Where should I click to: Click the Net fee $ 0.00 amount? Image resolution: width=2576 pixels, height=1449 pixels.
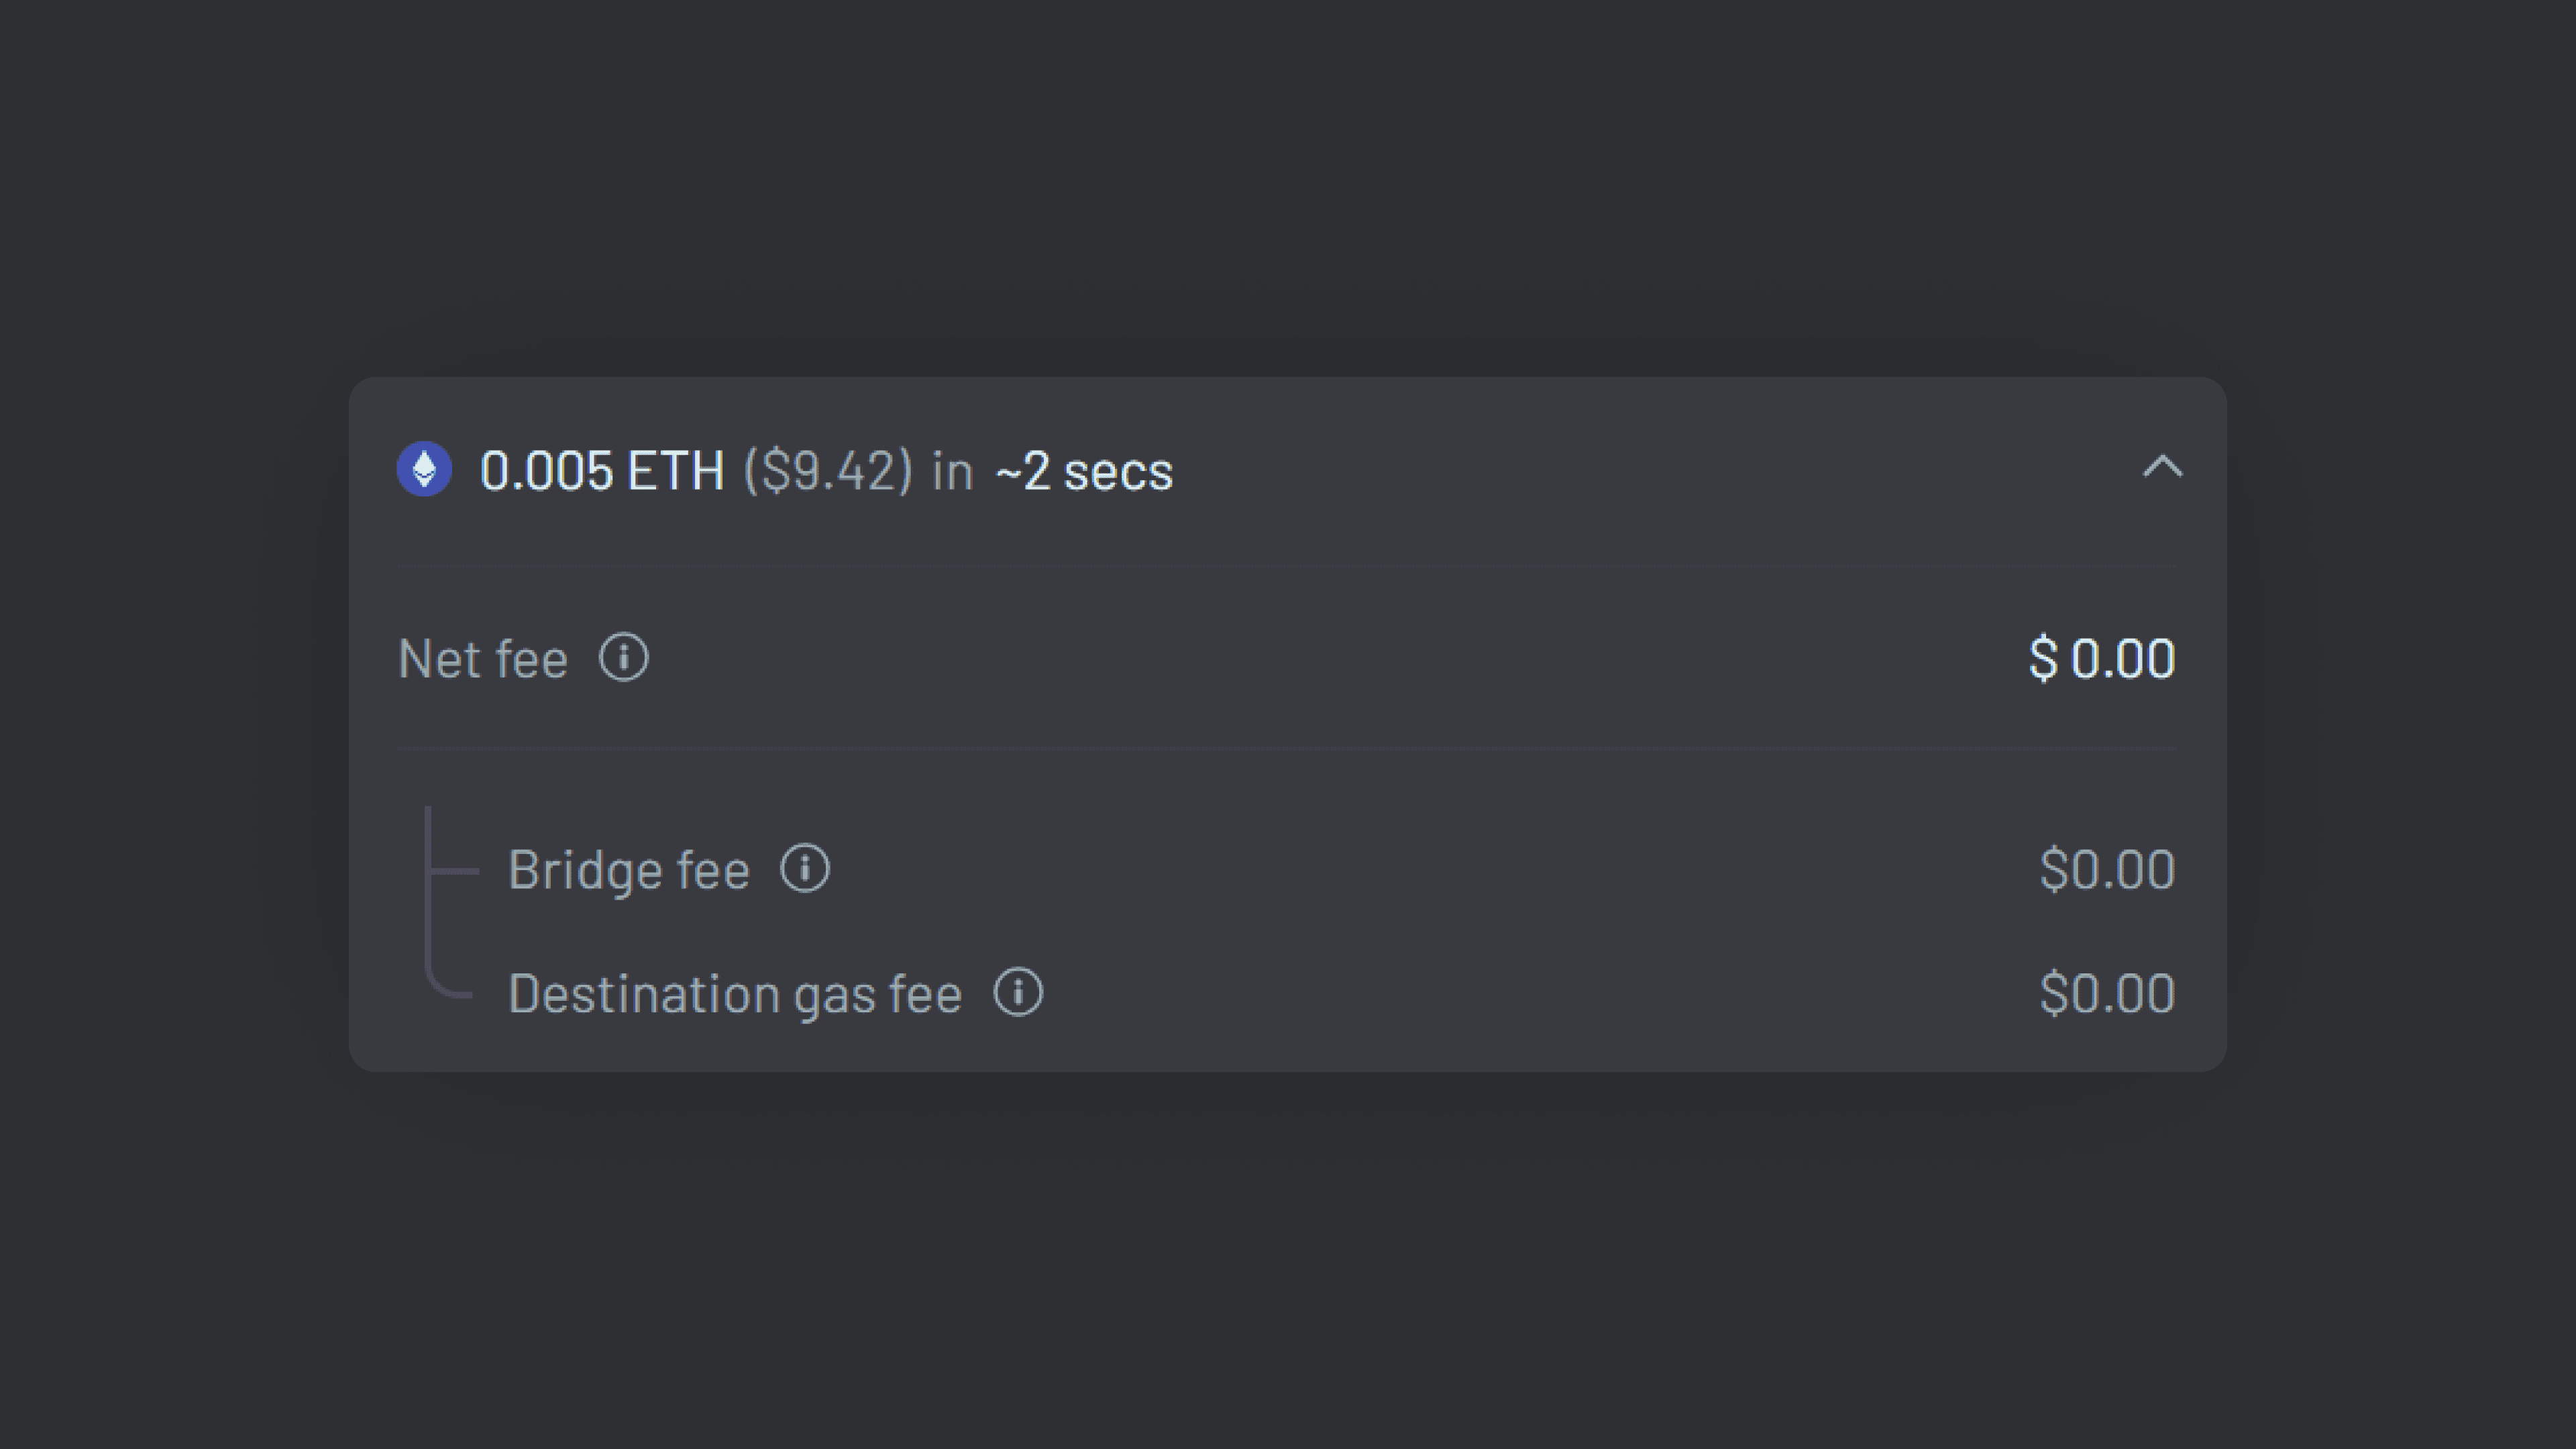pyautogui.click(x=2101, y=659)
